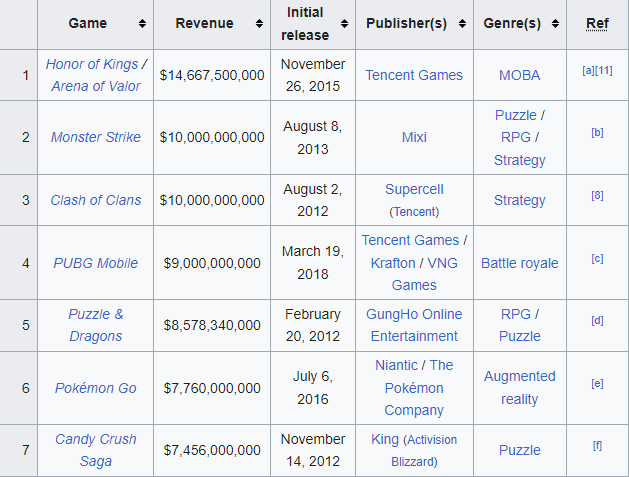
Task: Open footnote [c] reference
Action: click(597, 259)
